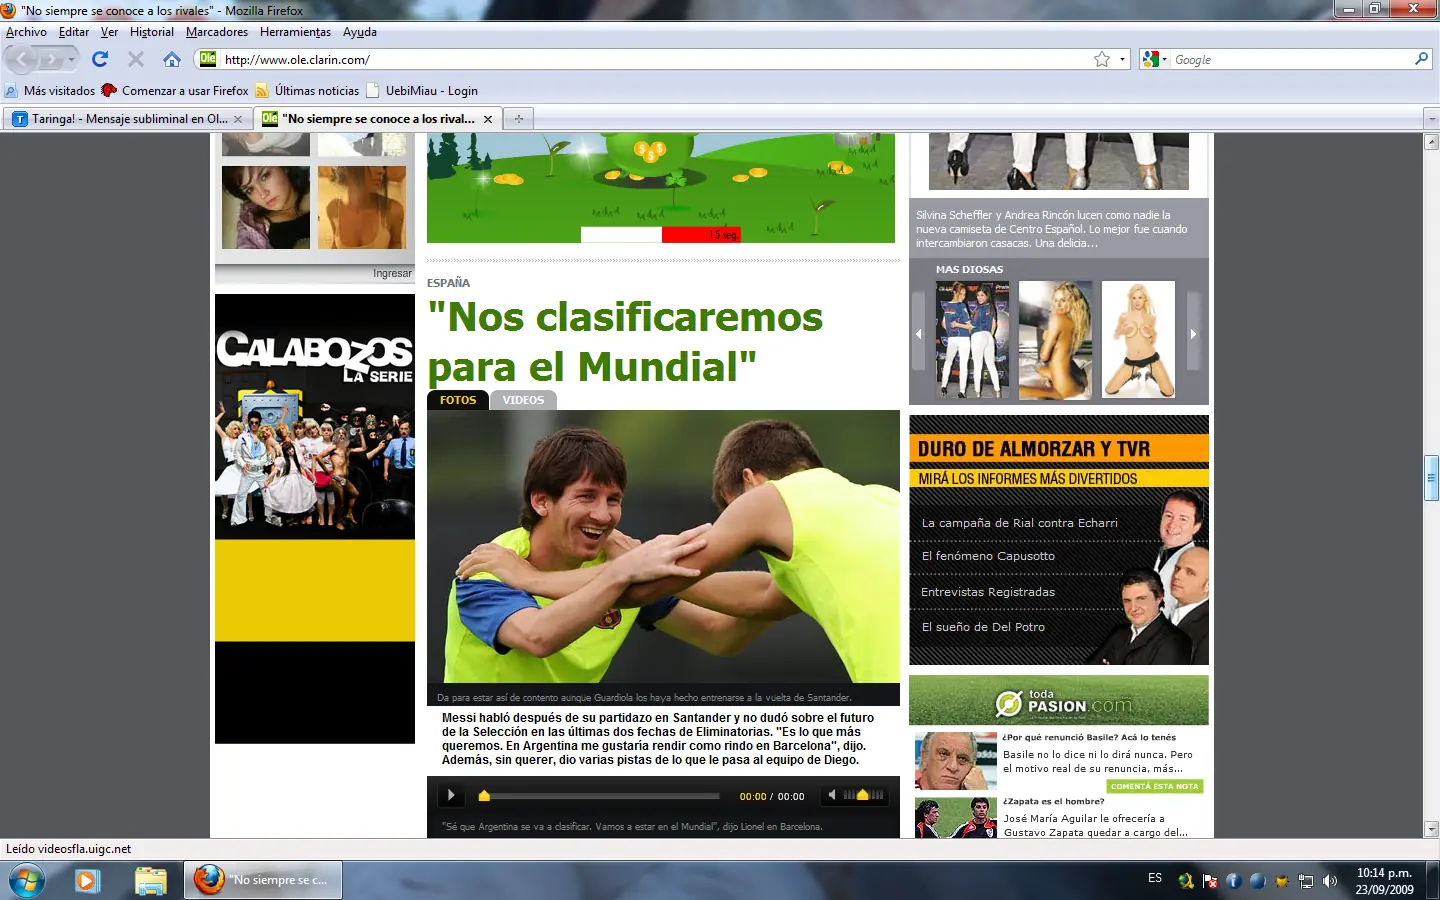Switch to the Taringa tab
Image resolution: width=1440 pixels, height=900 pixels.
(127, 119)
